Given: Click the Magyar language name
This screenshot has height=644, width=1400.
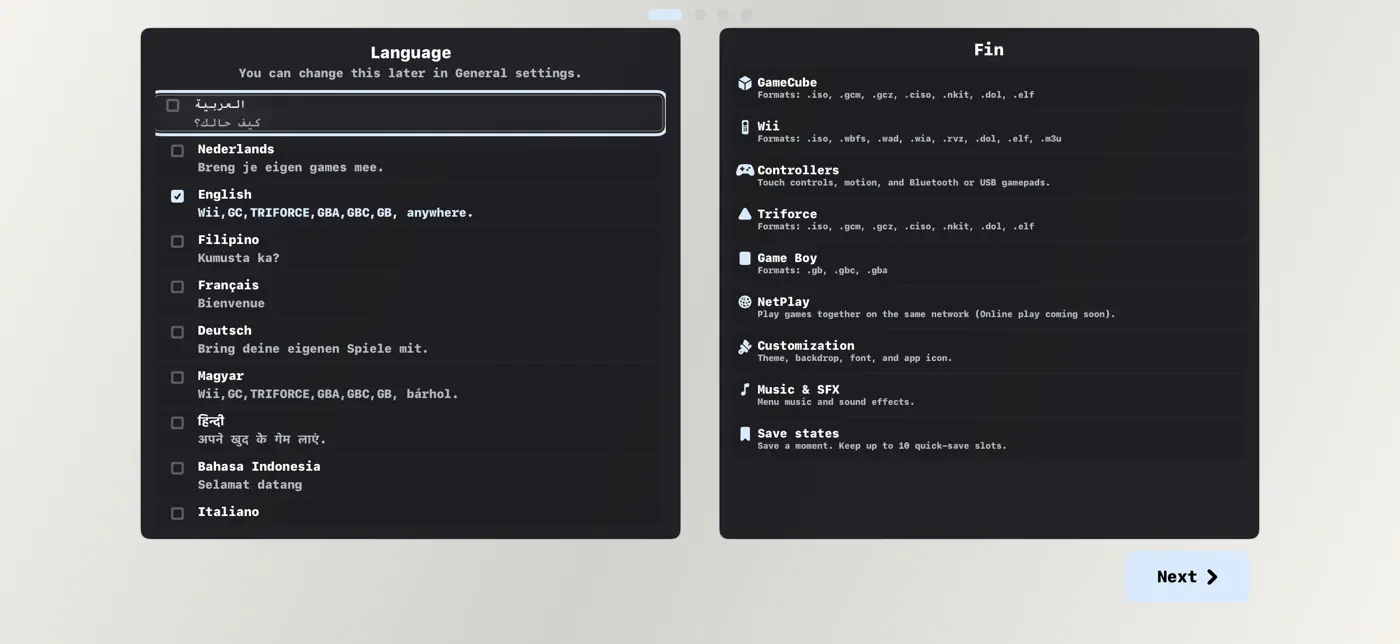Looking at the screenshot, I should tap(220, 376).
